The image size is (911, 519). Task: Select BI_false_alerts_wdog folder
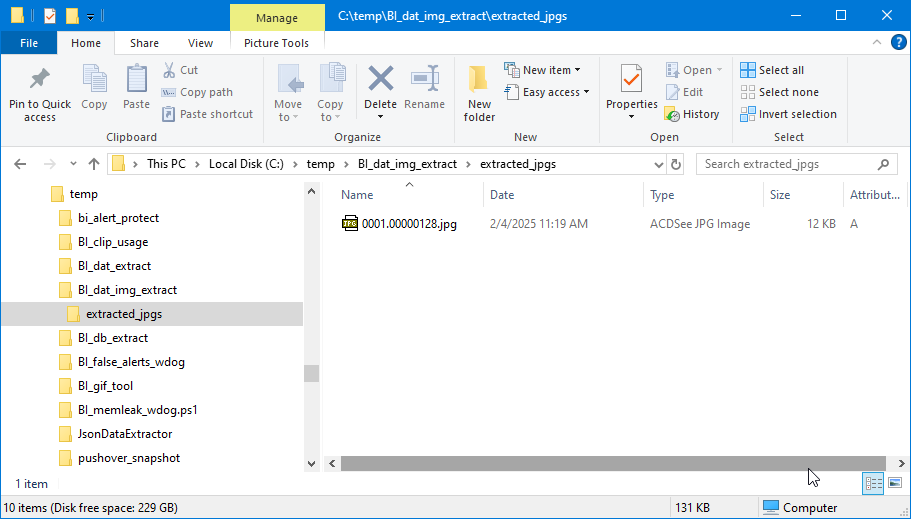coord(131,362)
